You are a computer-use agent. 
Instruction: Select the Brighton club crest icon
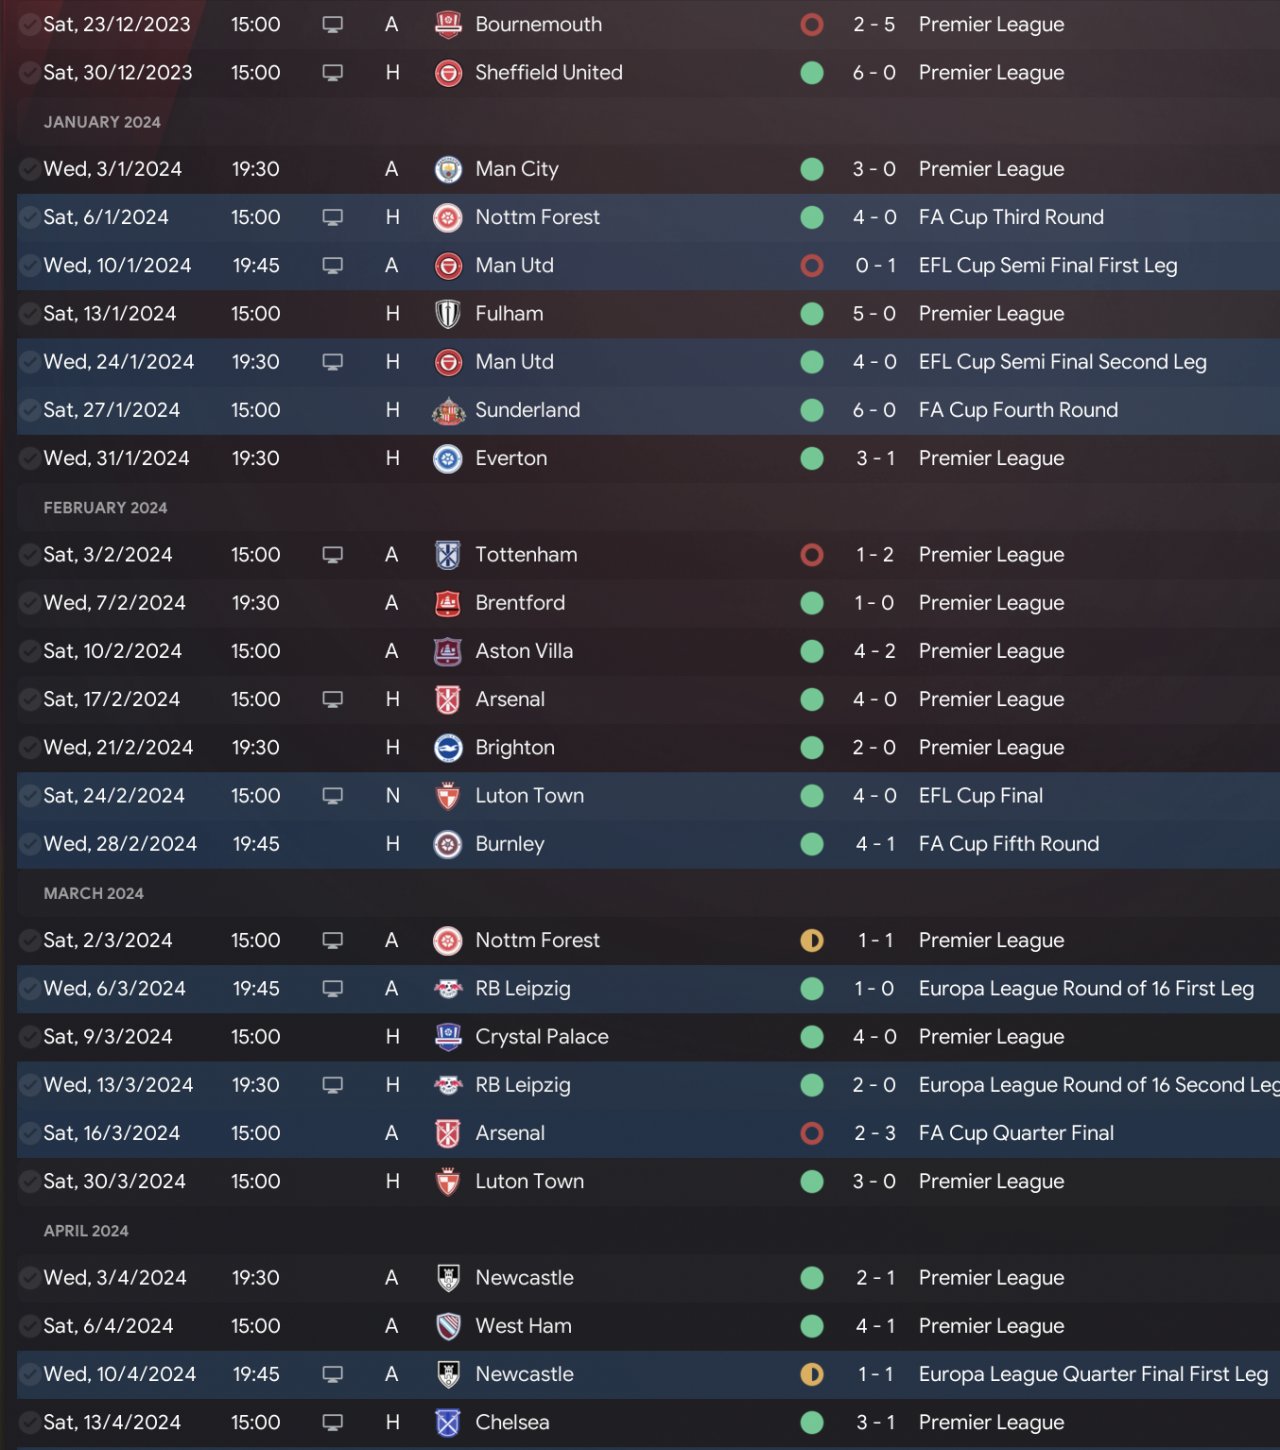pyautogui.click(x=448, y=748)
